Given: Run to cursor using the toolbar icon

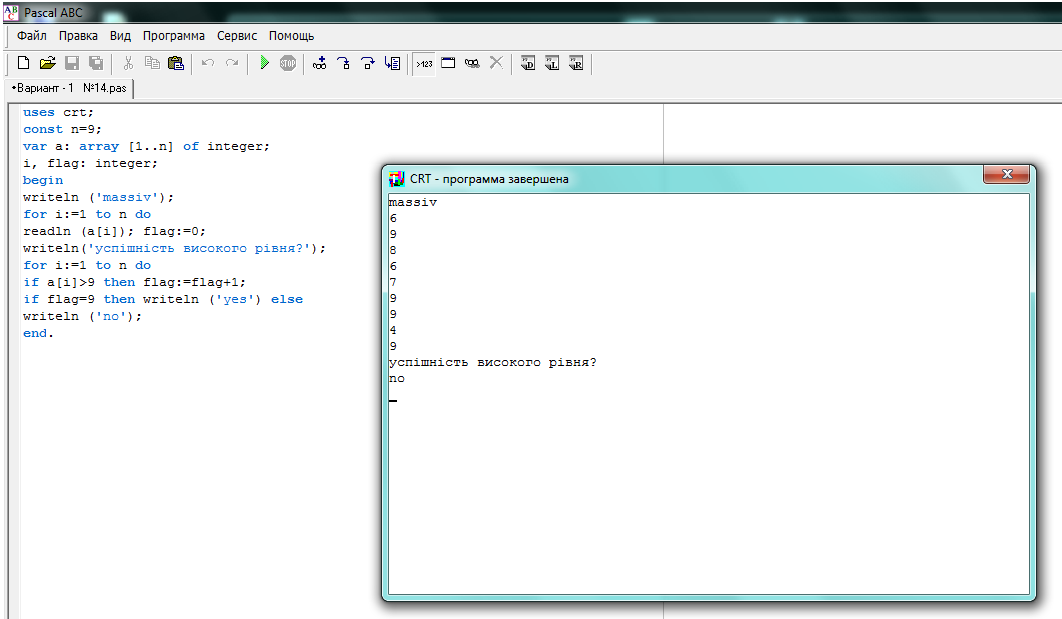Looking at the screenshot, I should click(x=392, y=63).
